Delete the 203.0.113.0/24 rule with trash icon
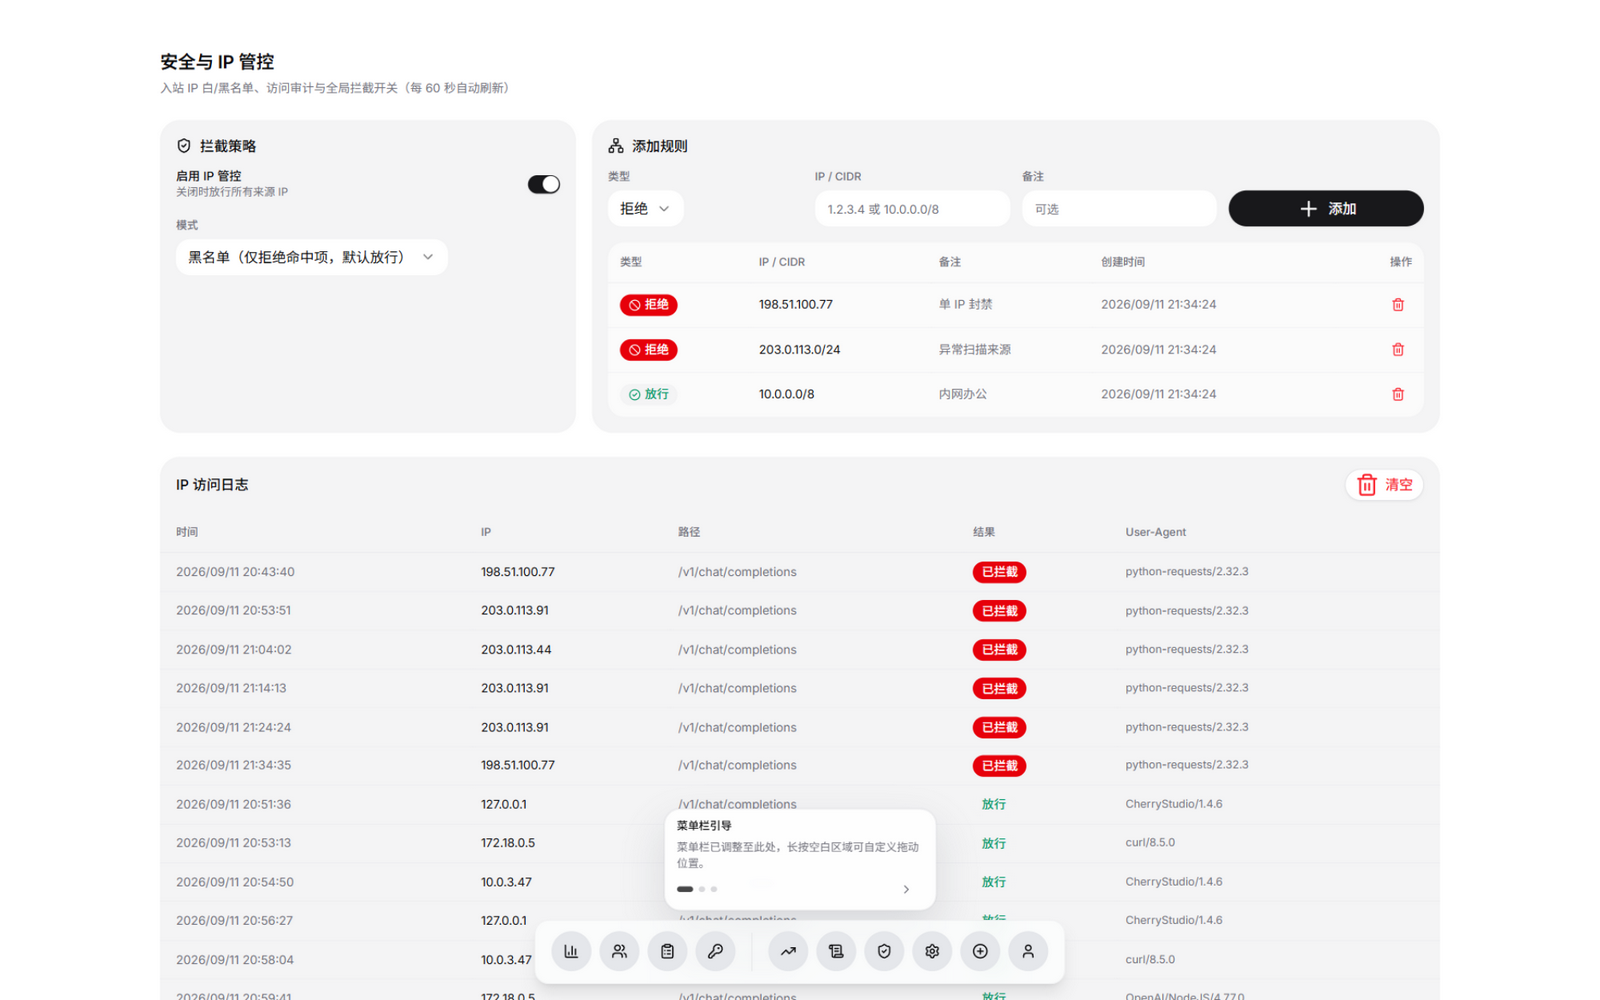Screen dimensions: 1600x1000 pyautogui.click(x=1398, y=350)
